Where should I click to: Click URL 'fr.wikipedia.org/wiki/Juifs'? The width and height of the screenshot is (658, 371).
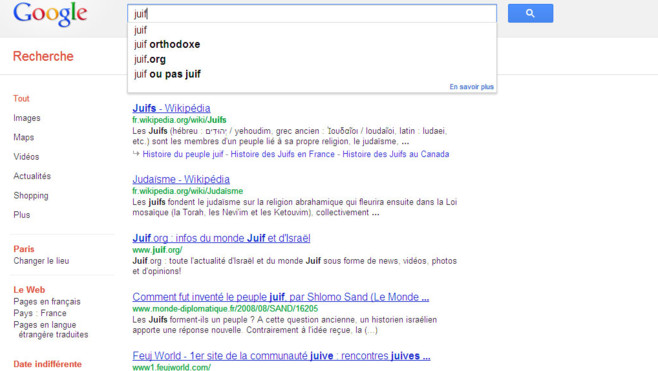pos(179,120)
